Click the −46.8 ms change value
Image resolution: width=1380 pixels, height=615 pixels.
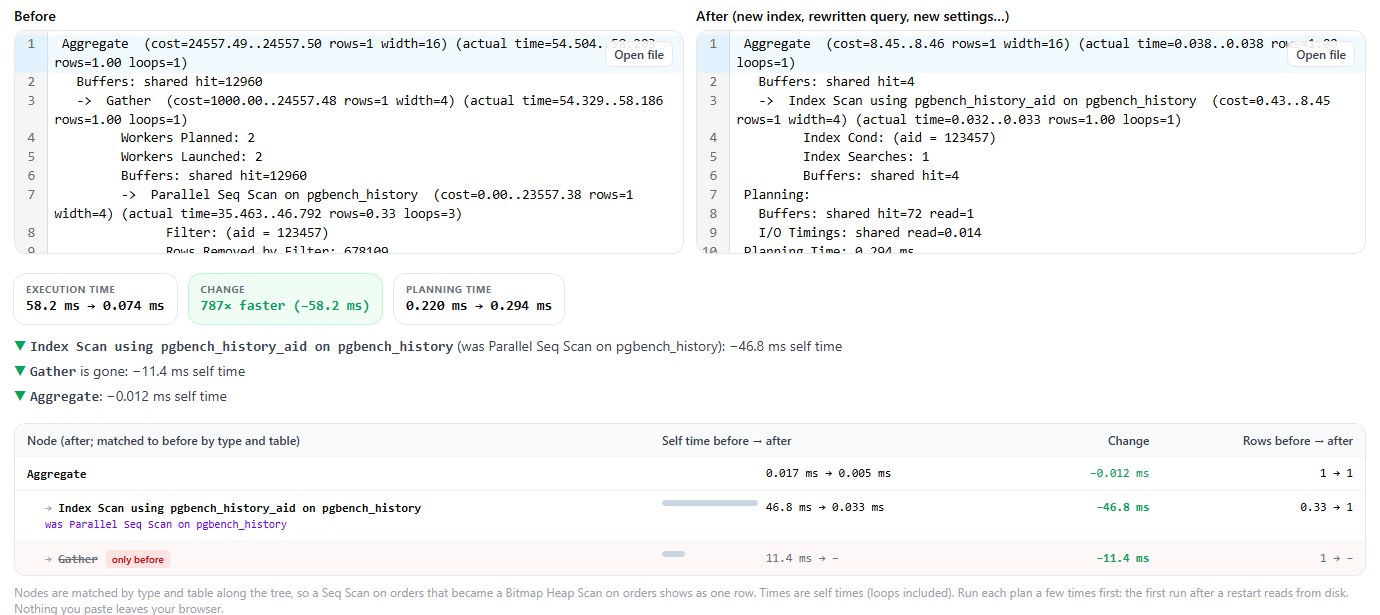tap(1122, 508)
